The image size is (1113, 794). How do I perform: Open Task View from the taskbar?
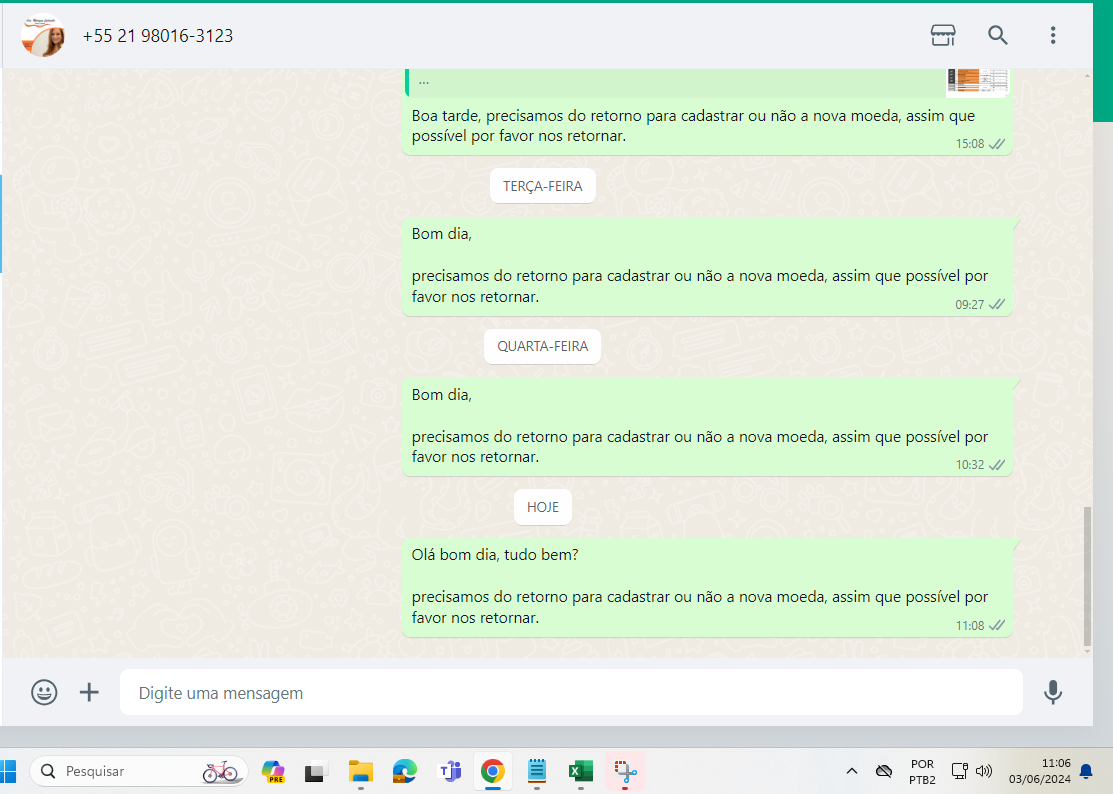click(x=316, y=771)
